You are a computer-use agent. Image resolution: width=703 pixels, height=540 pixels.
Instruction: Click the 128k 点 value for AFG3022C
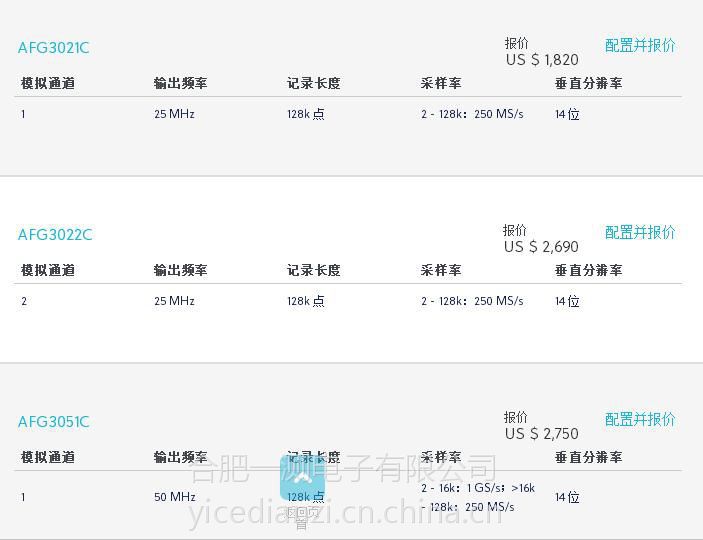(x=306, y=301)
